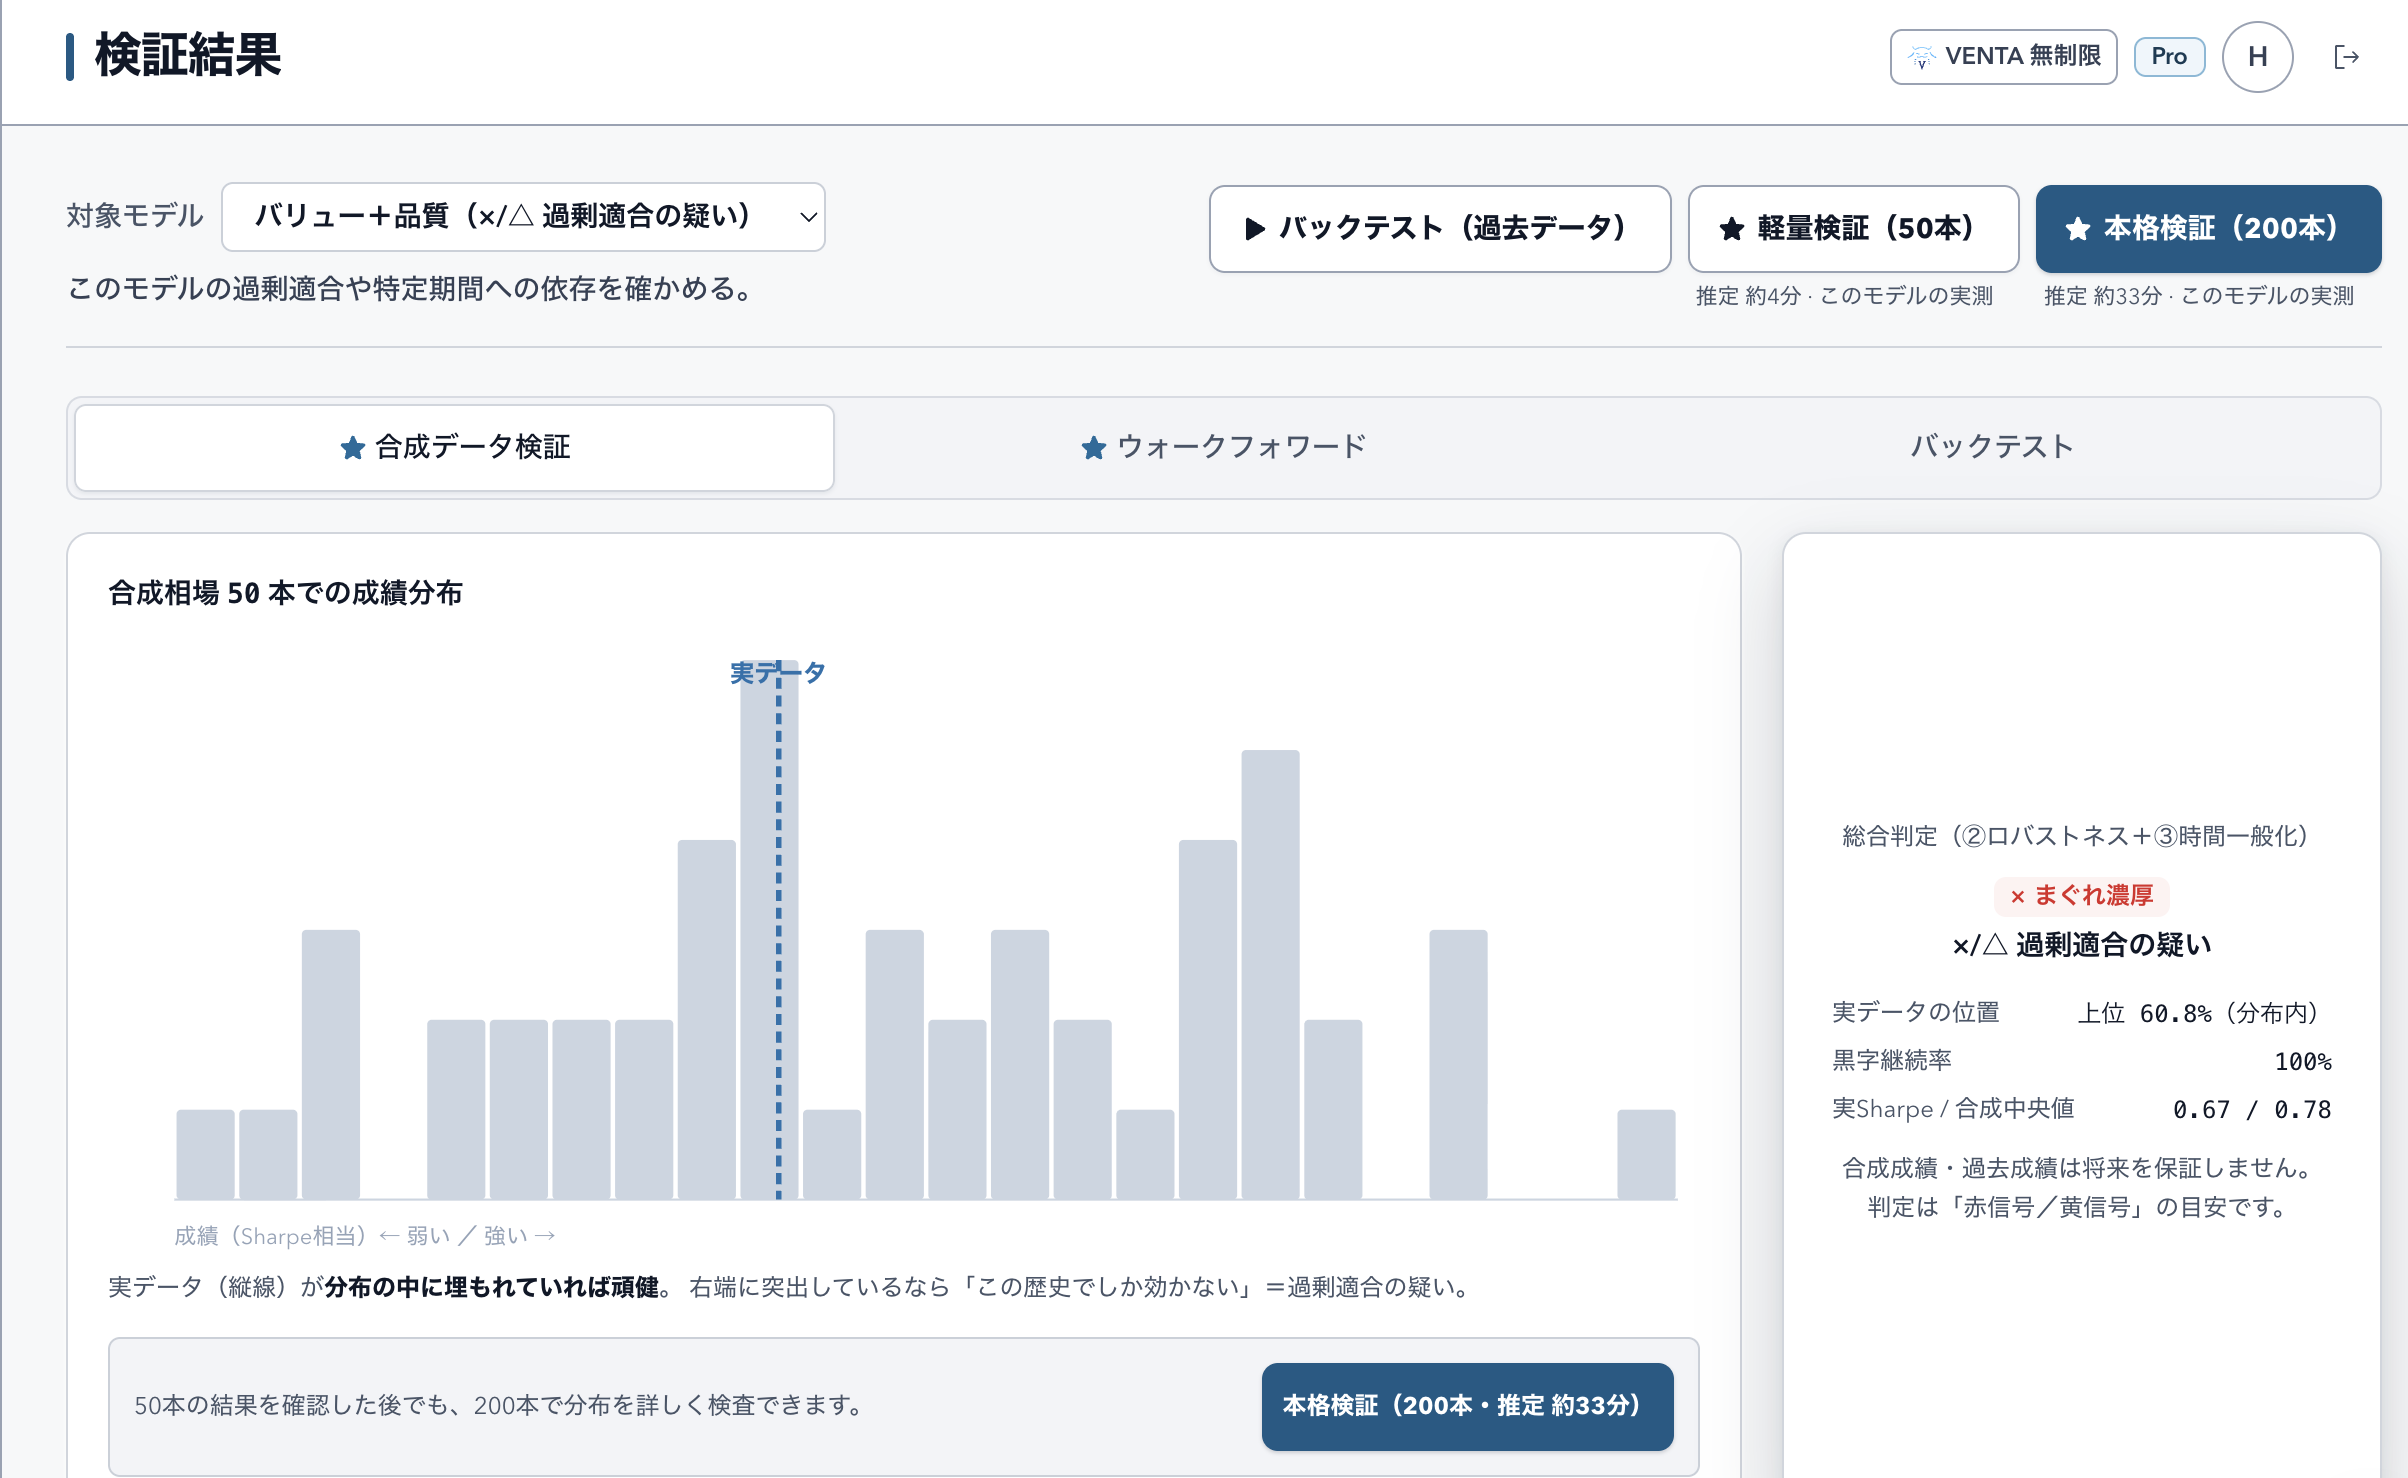Viewport: 2408px width, 1478px height.
Task: Switch to the バックテスト tab
Action: point(1992,447)
